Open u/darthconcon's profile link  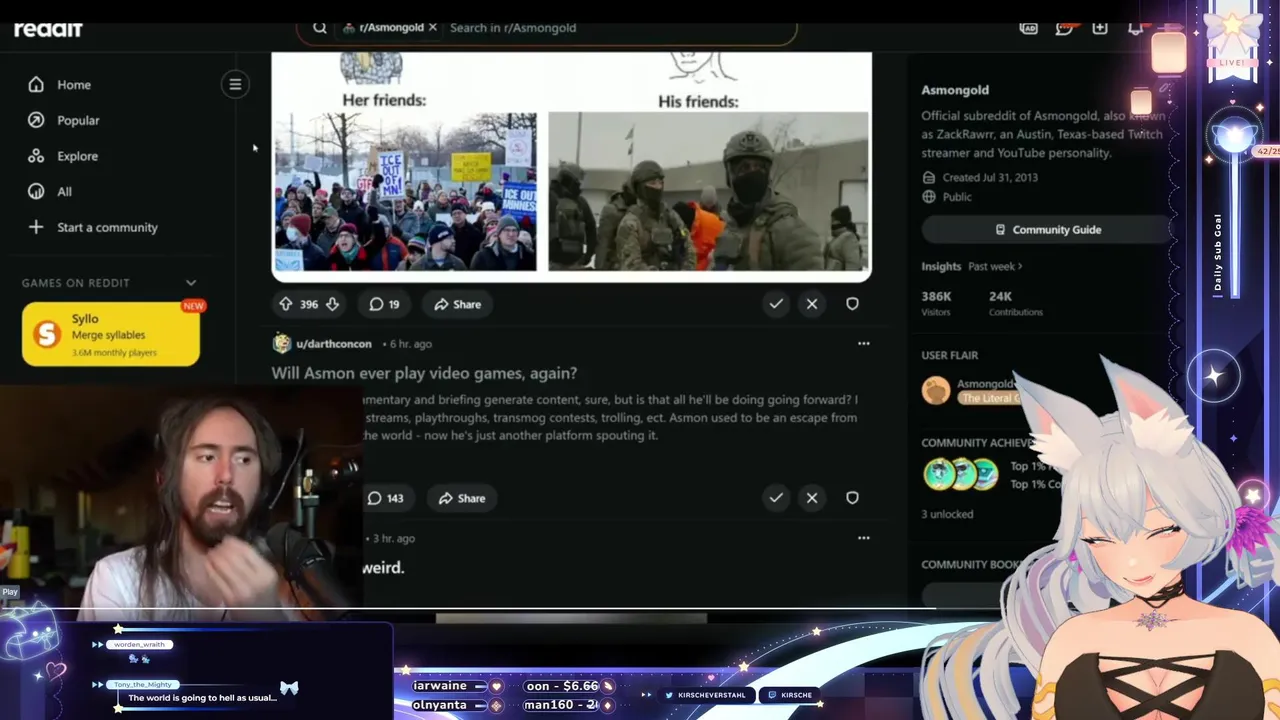click(x=334, y=344)
